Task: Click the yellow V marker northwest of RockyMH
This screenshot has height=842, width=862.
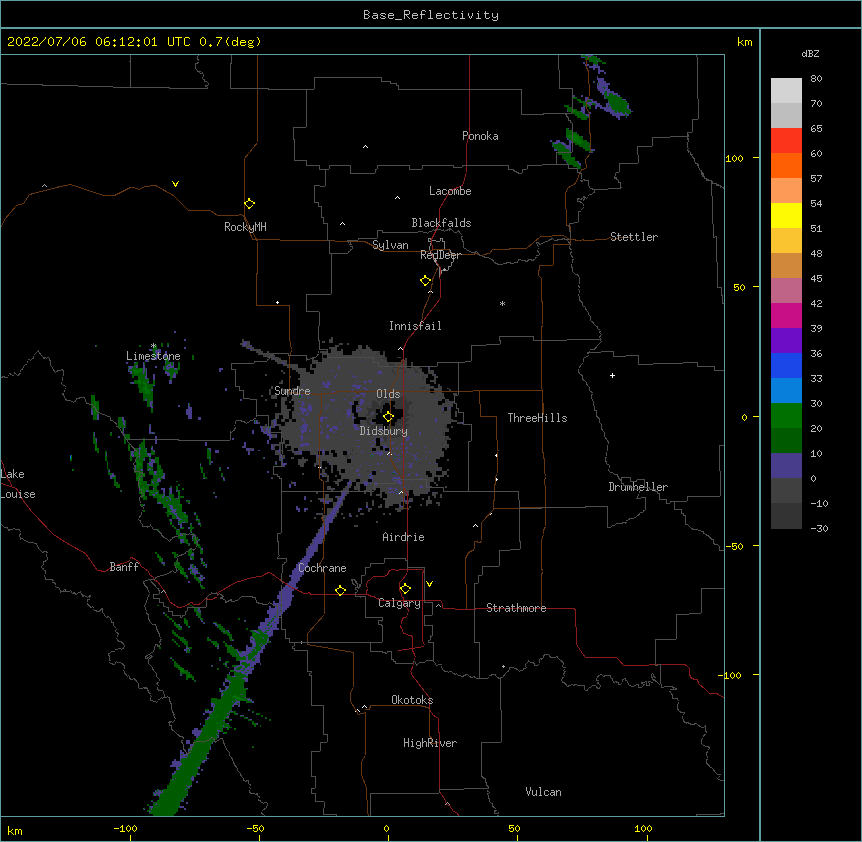Action: (x=175, y=184)
